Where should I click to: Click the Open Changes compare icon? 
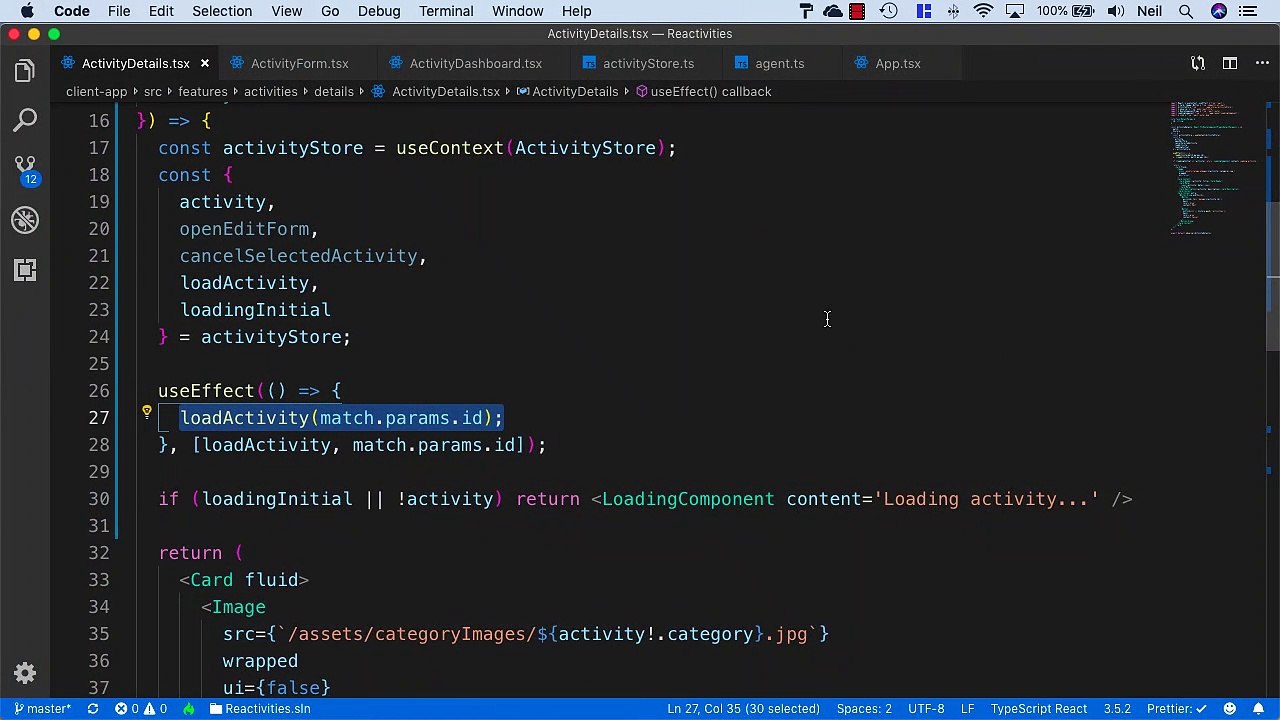[1198, 63]
